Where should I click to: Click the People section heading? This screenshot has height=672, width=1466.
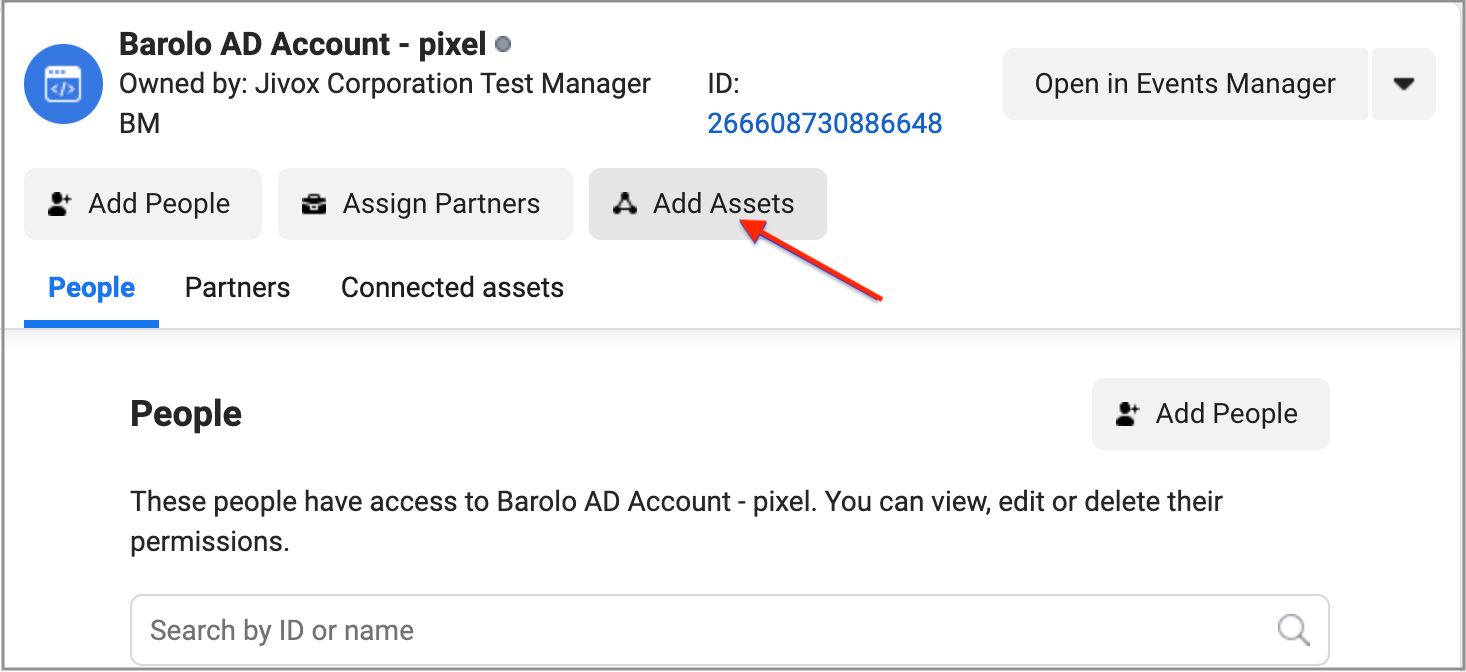point(186,414)
